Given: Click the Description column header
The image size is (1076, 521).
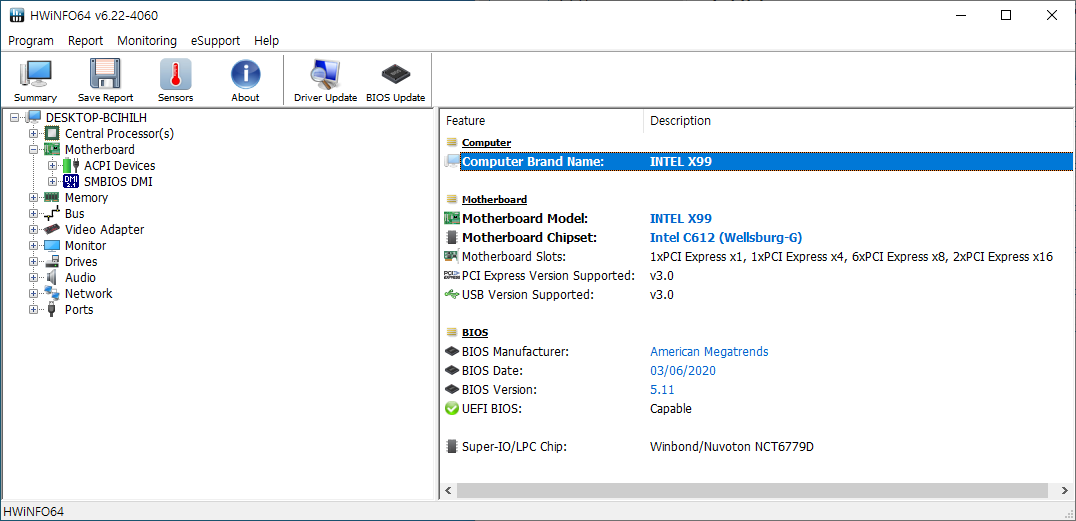Looking at the screenshot, I should pos(859,121).
